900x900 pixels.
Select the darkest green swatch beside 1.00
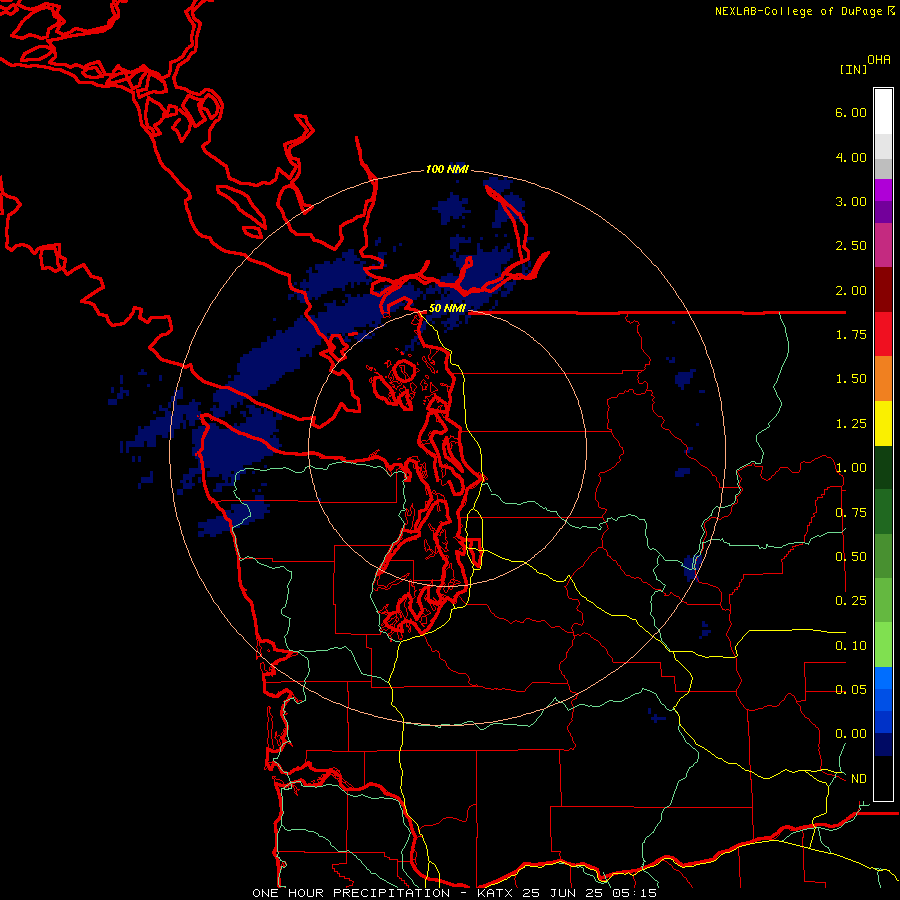tap(883, 467)
